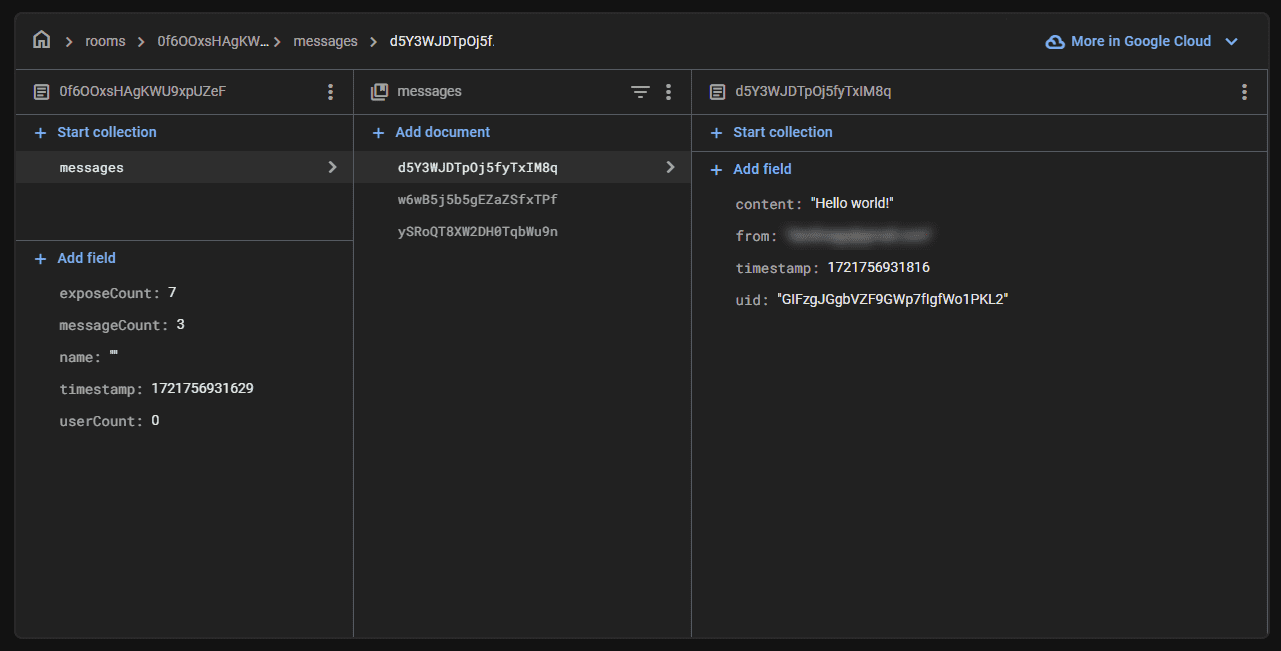Open the filter list icon for messages
This screenshot has width=1281, height=651.
pyautogui.click(x=640, y=92)
